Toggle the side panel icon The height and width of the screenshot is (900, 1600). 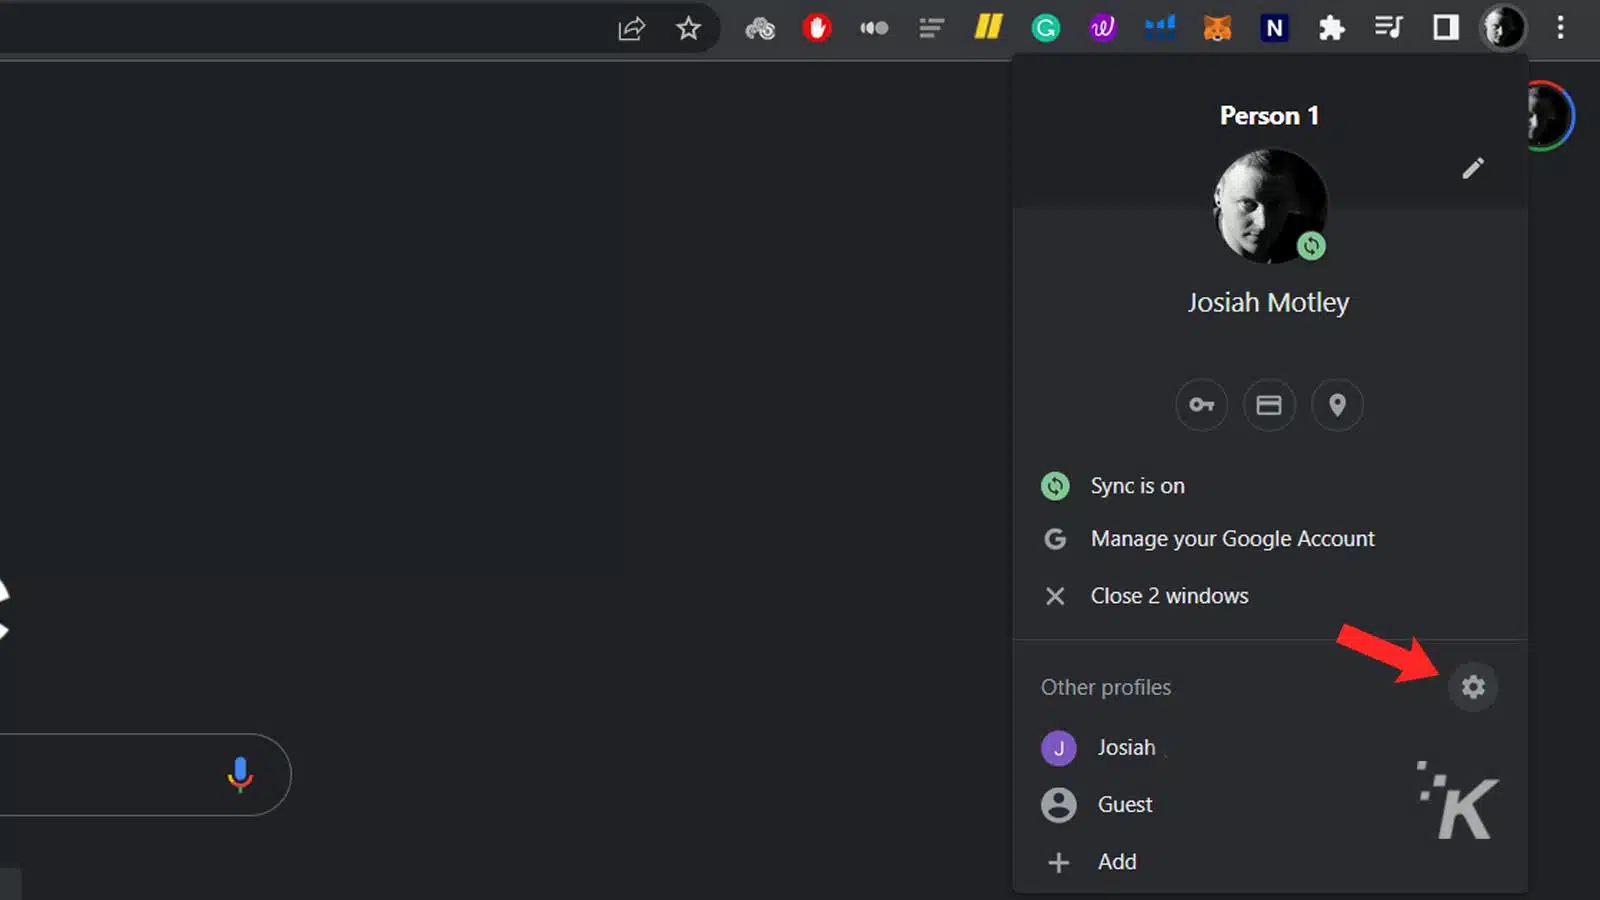(x=1444, y=28)
